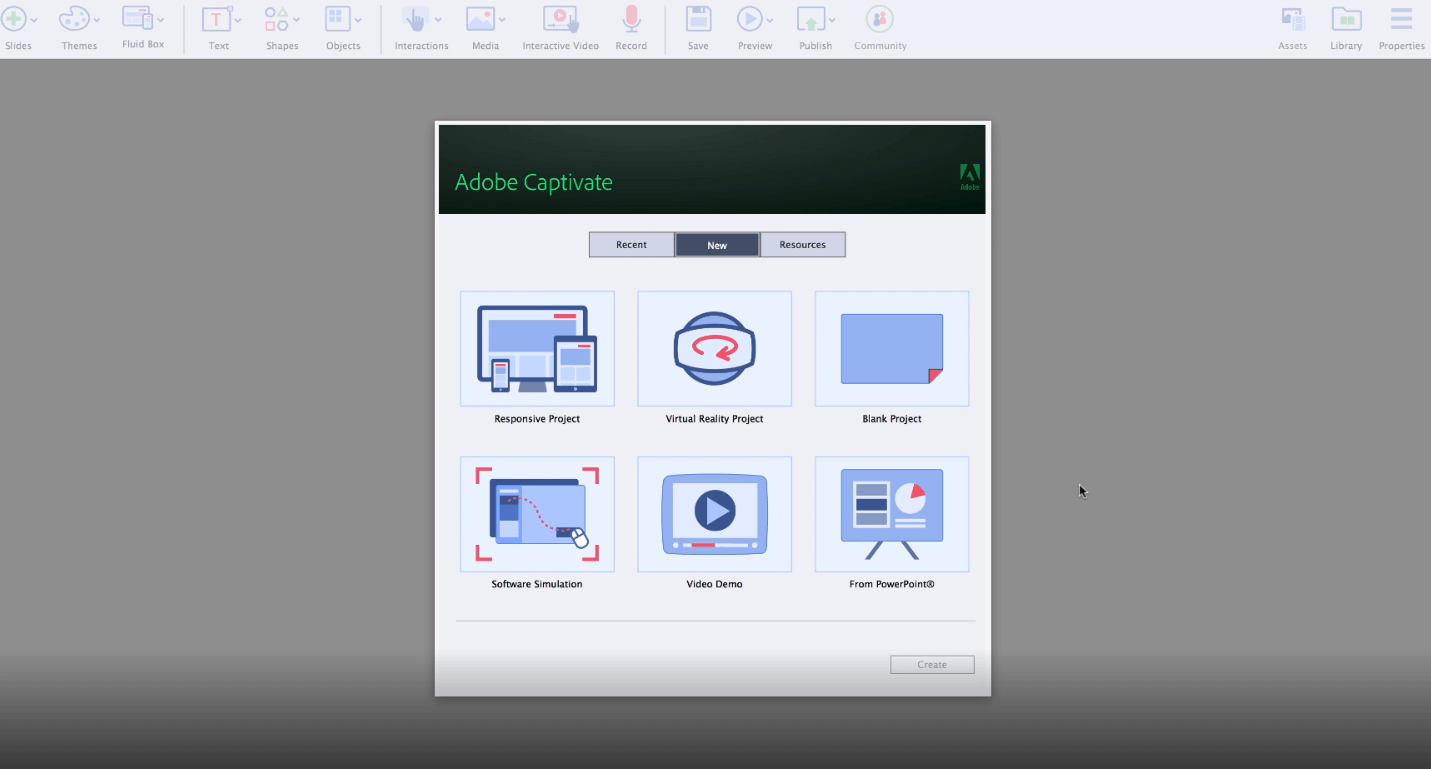Viewport: 1431px width, 769px height.
Task: Open the Themes palette icon
Action: [x=74, y=18]
